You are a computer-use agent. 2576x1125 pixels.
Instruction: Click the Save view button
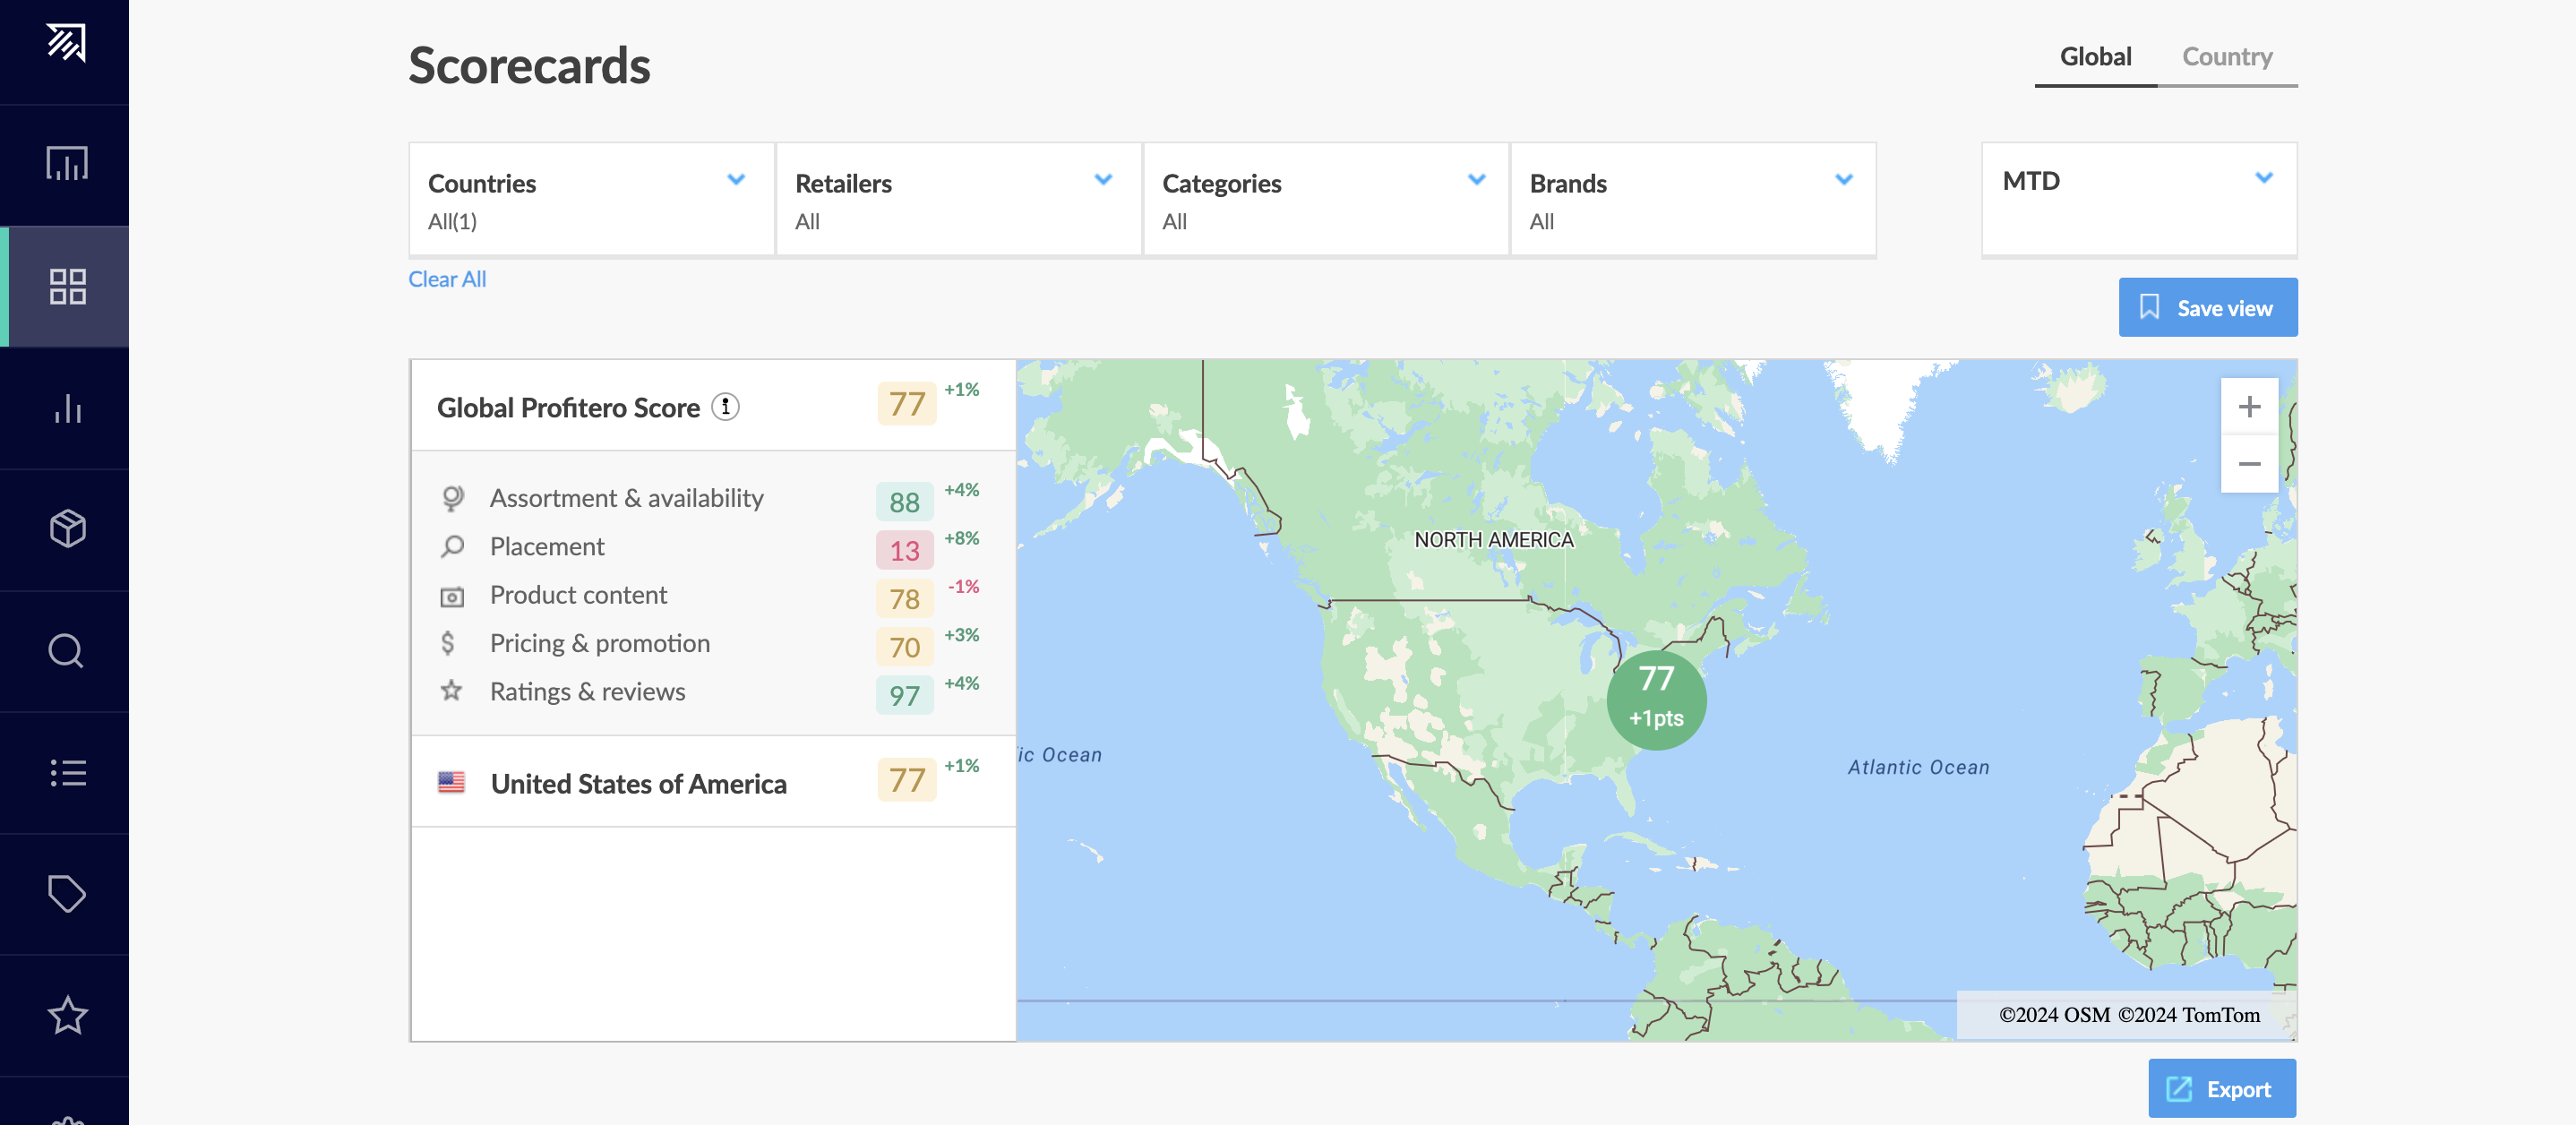coord(2207,308)
